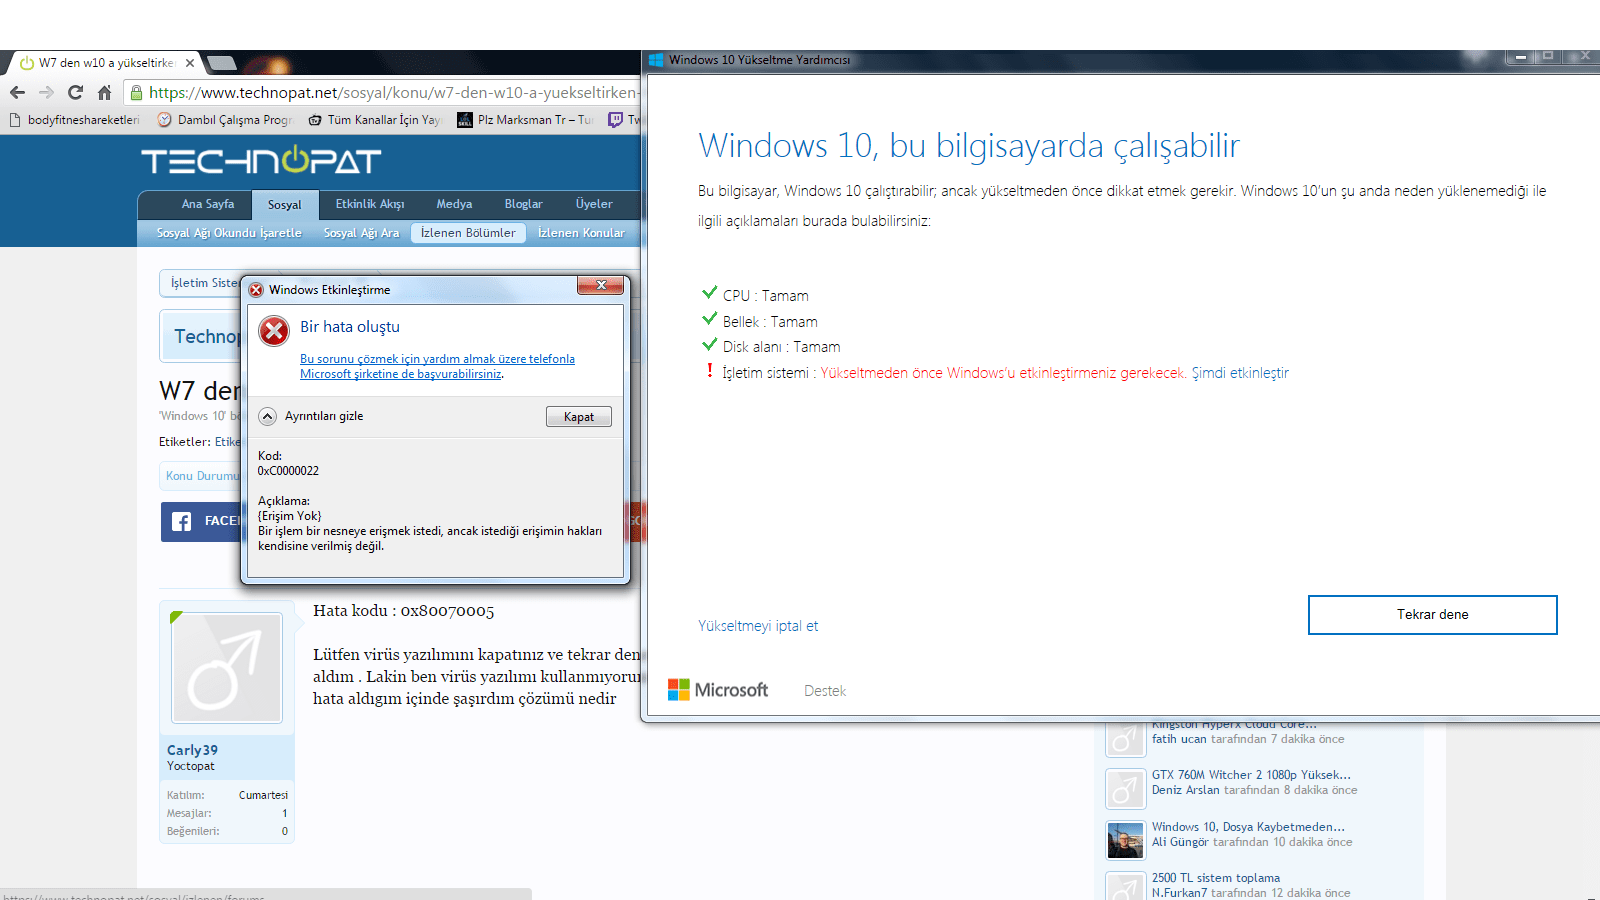1600x900 pixels.
Task: Click the avatar beside GTX 760M thread
Action: coord(1125,789)
